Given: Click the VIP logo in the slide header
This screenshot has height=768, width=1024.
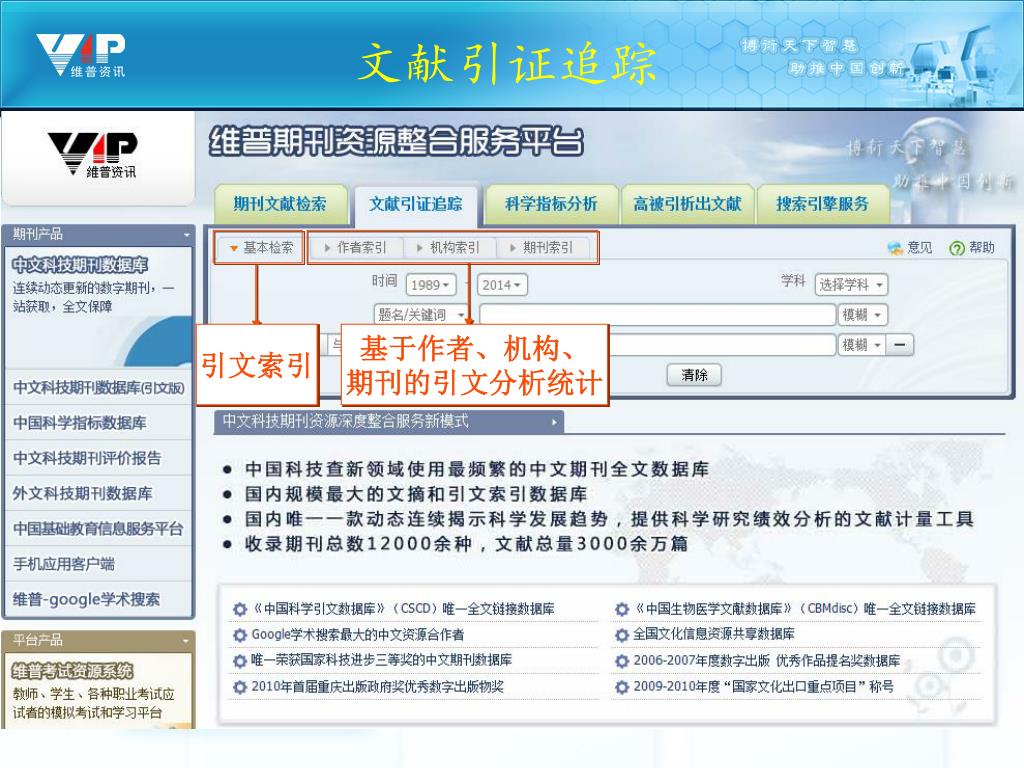Looking at the screenshot, I should (80, 56).
